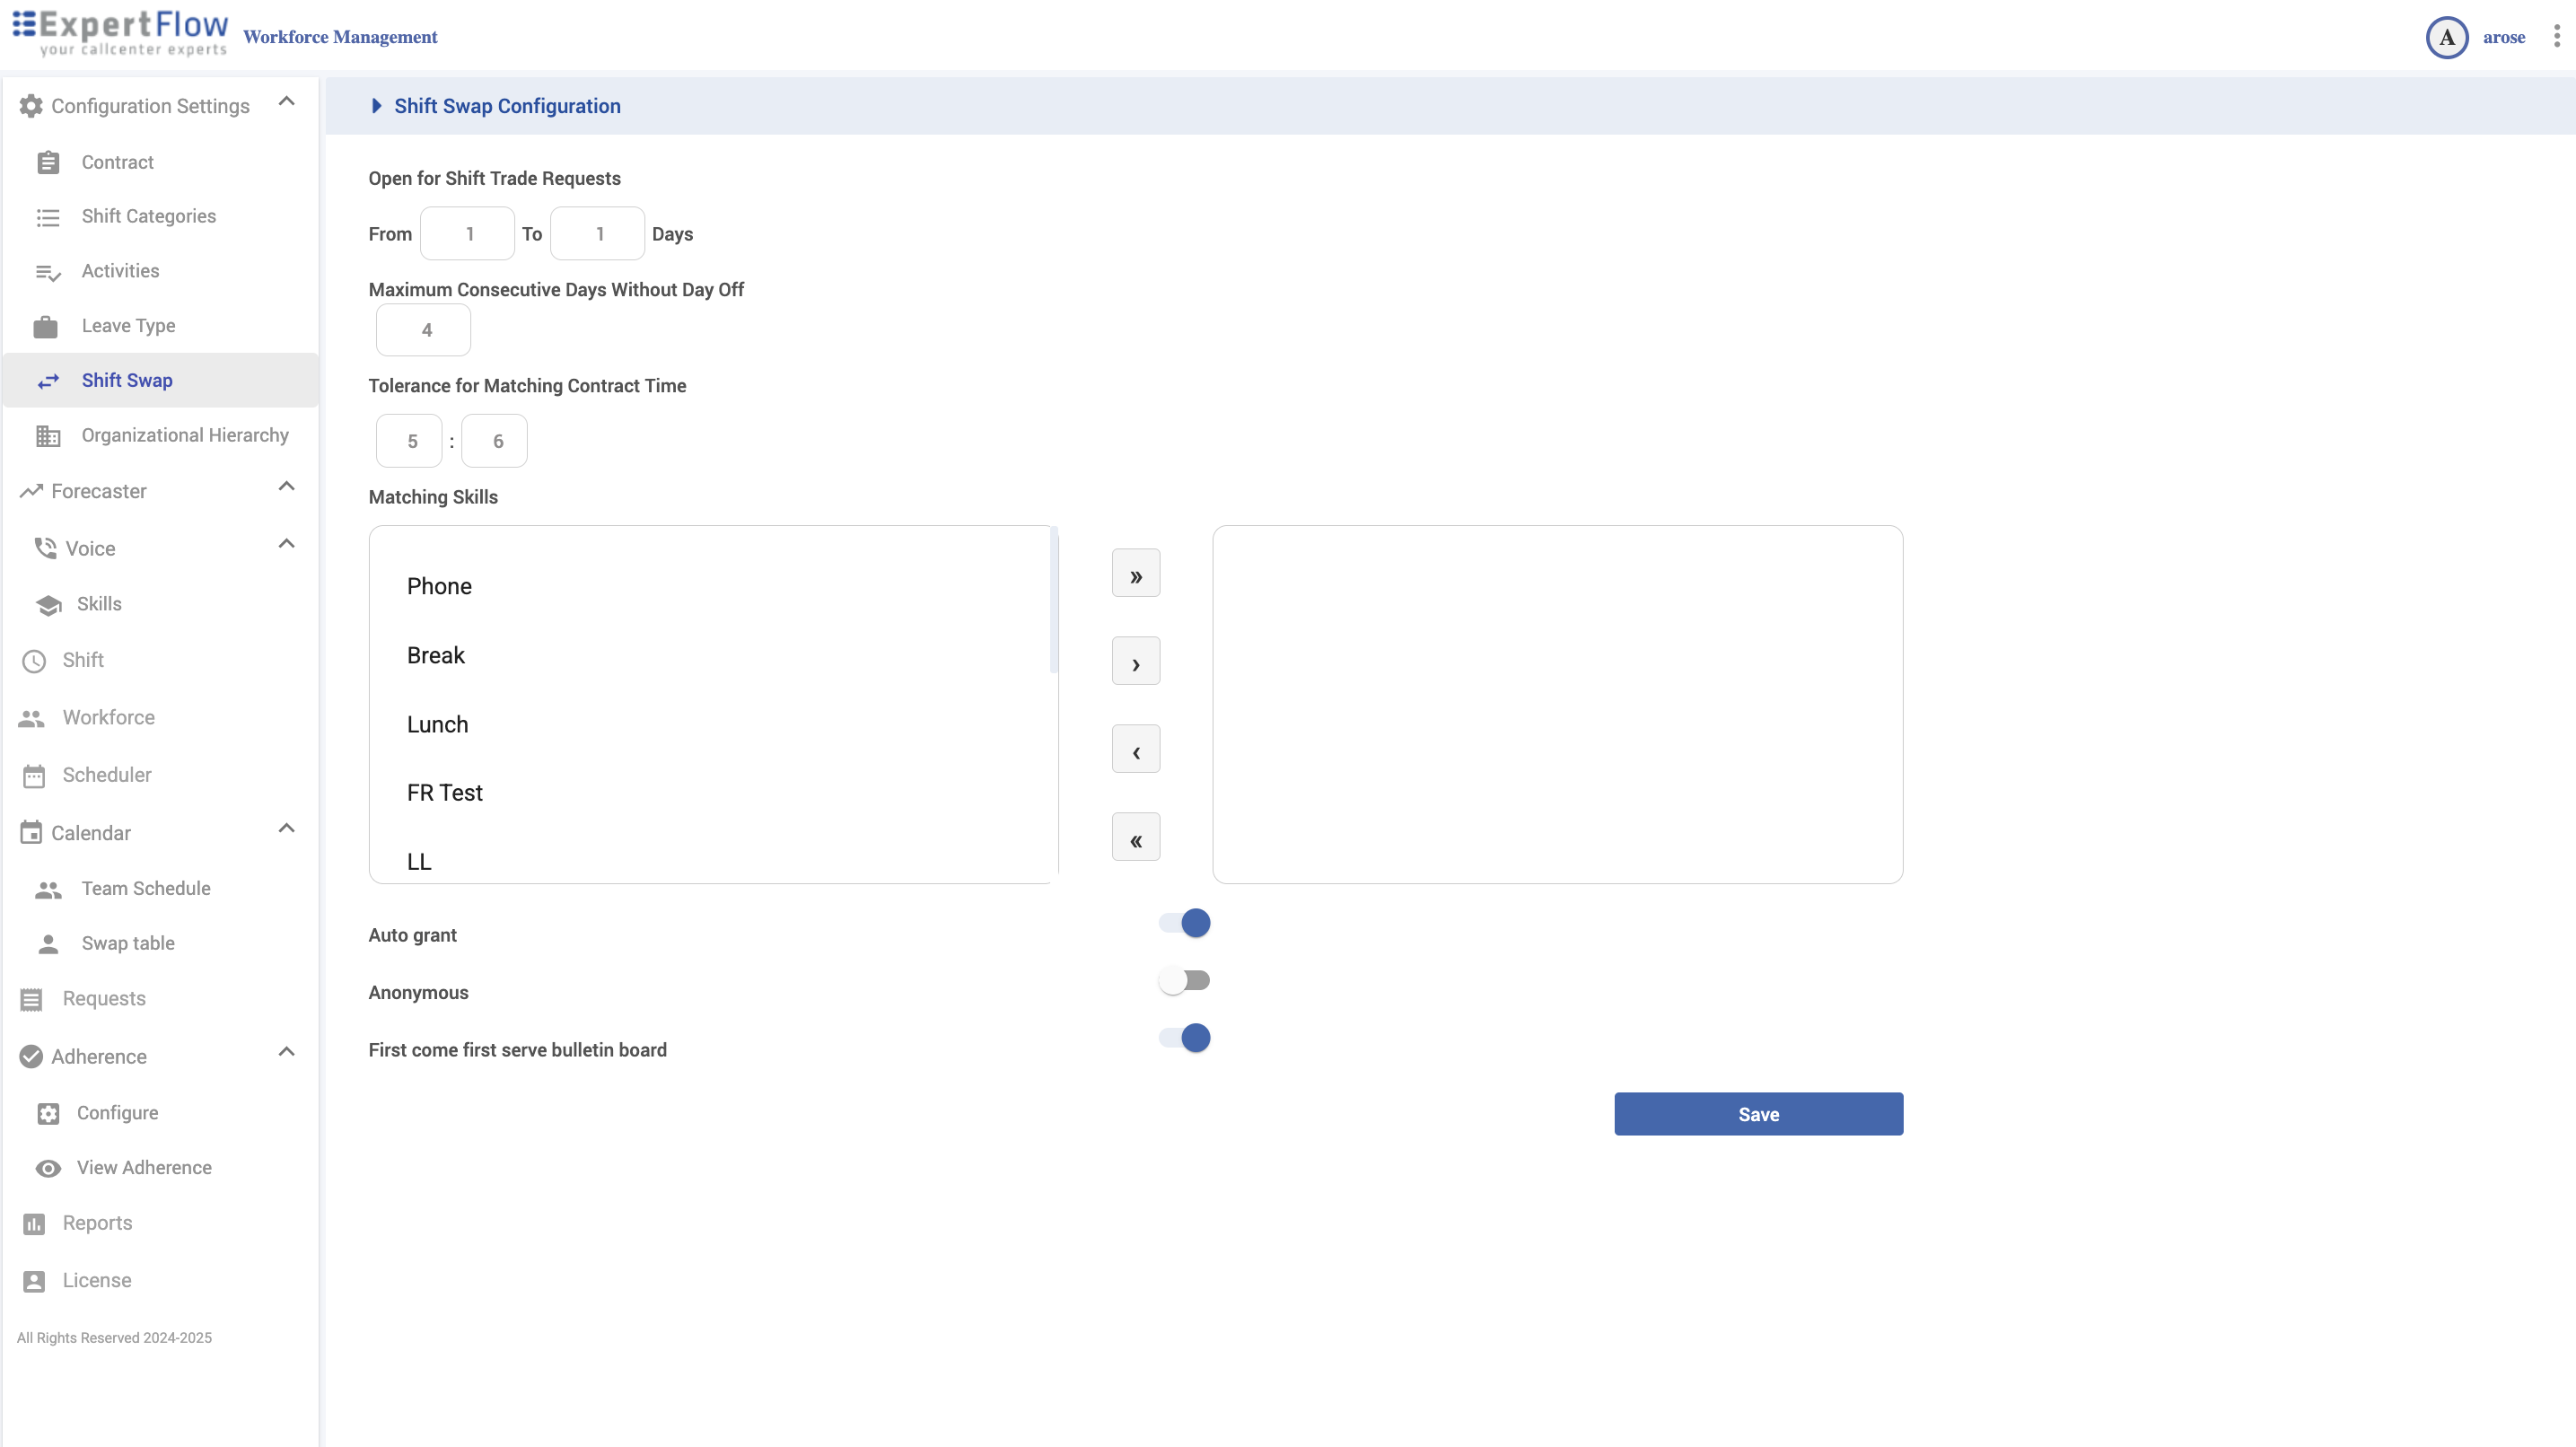This screenshot has width=2576, height=1447.
Task: Remove all skills with double-left arrow
Action: [x=1135, y=837]
